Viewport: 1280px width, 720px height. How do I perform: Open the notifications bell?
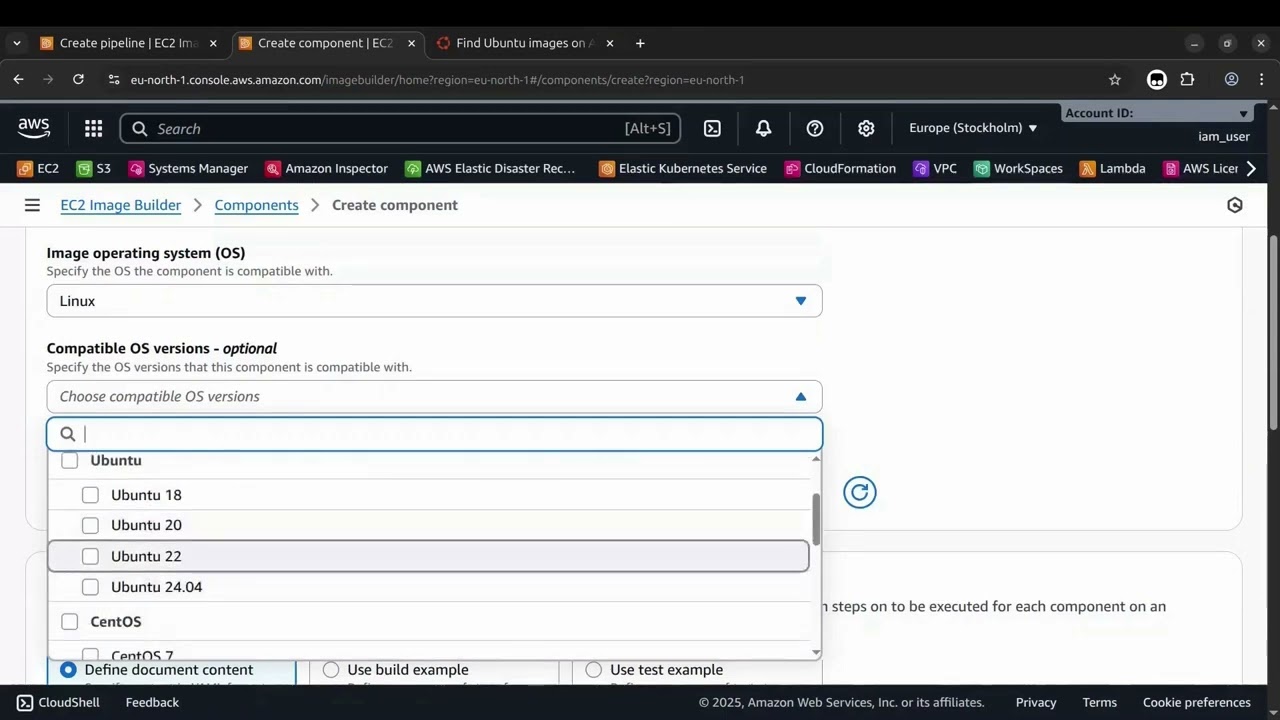click(763, 128)
